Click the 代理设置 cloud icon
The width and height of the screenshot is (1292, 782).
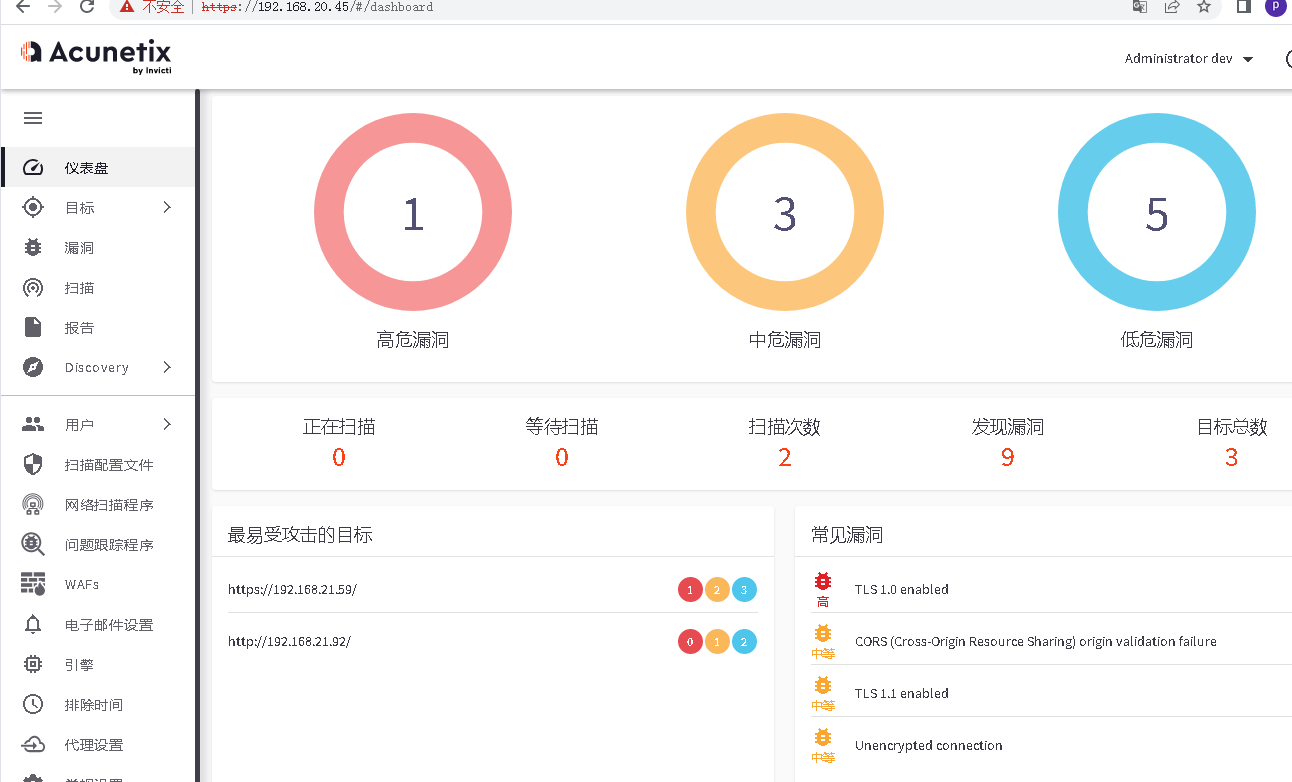click(x=33, y=745)
